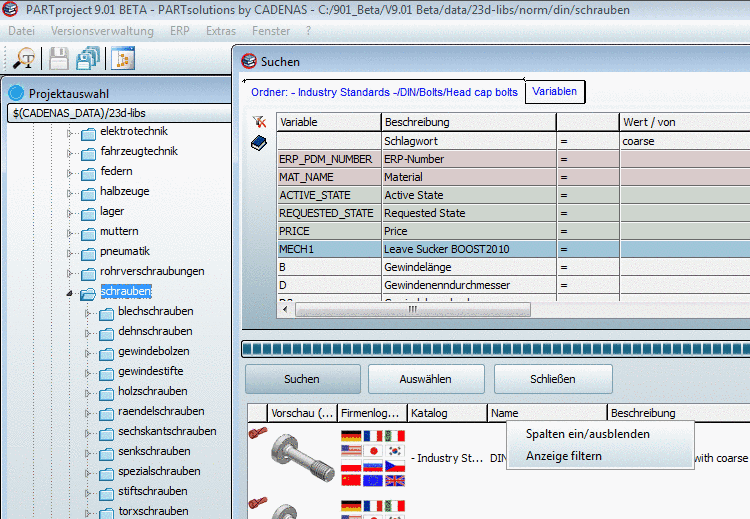Click the $(CADENAS_DATA)/23d-libs path field

click(x=120, y=113)
